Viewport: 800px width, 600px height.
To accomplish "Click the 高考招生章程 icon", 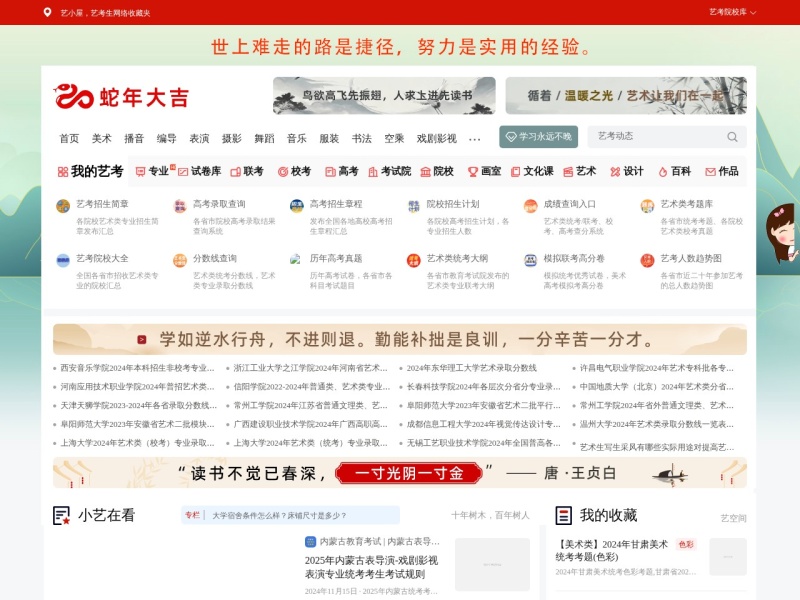I will coord(297,206).
